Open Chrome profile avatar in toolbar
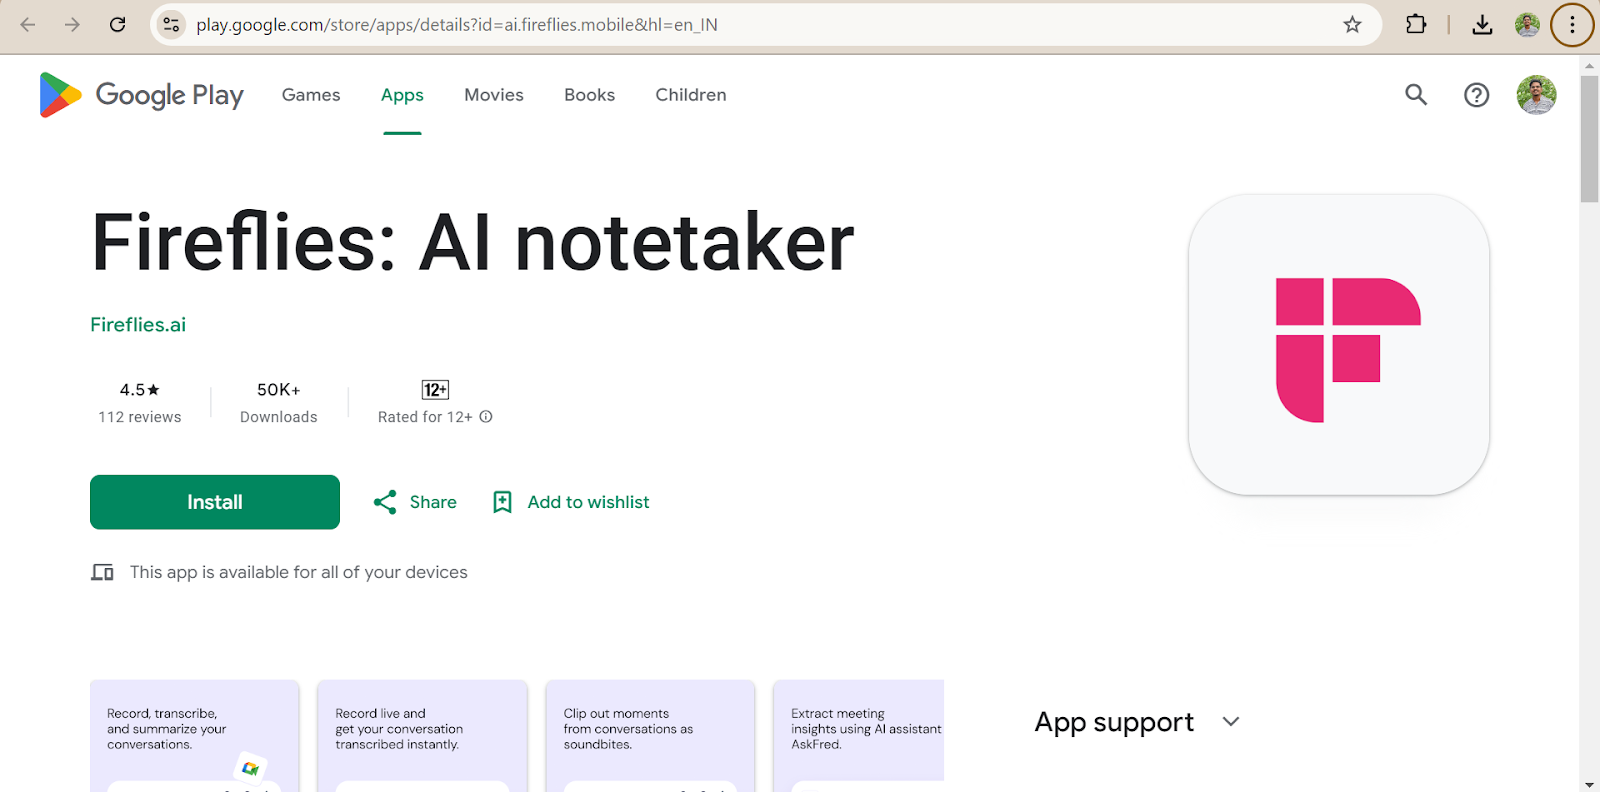The width and height of the screenshot is (1600, 792). [x=1527, y=25]
